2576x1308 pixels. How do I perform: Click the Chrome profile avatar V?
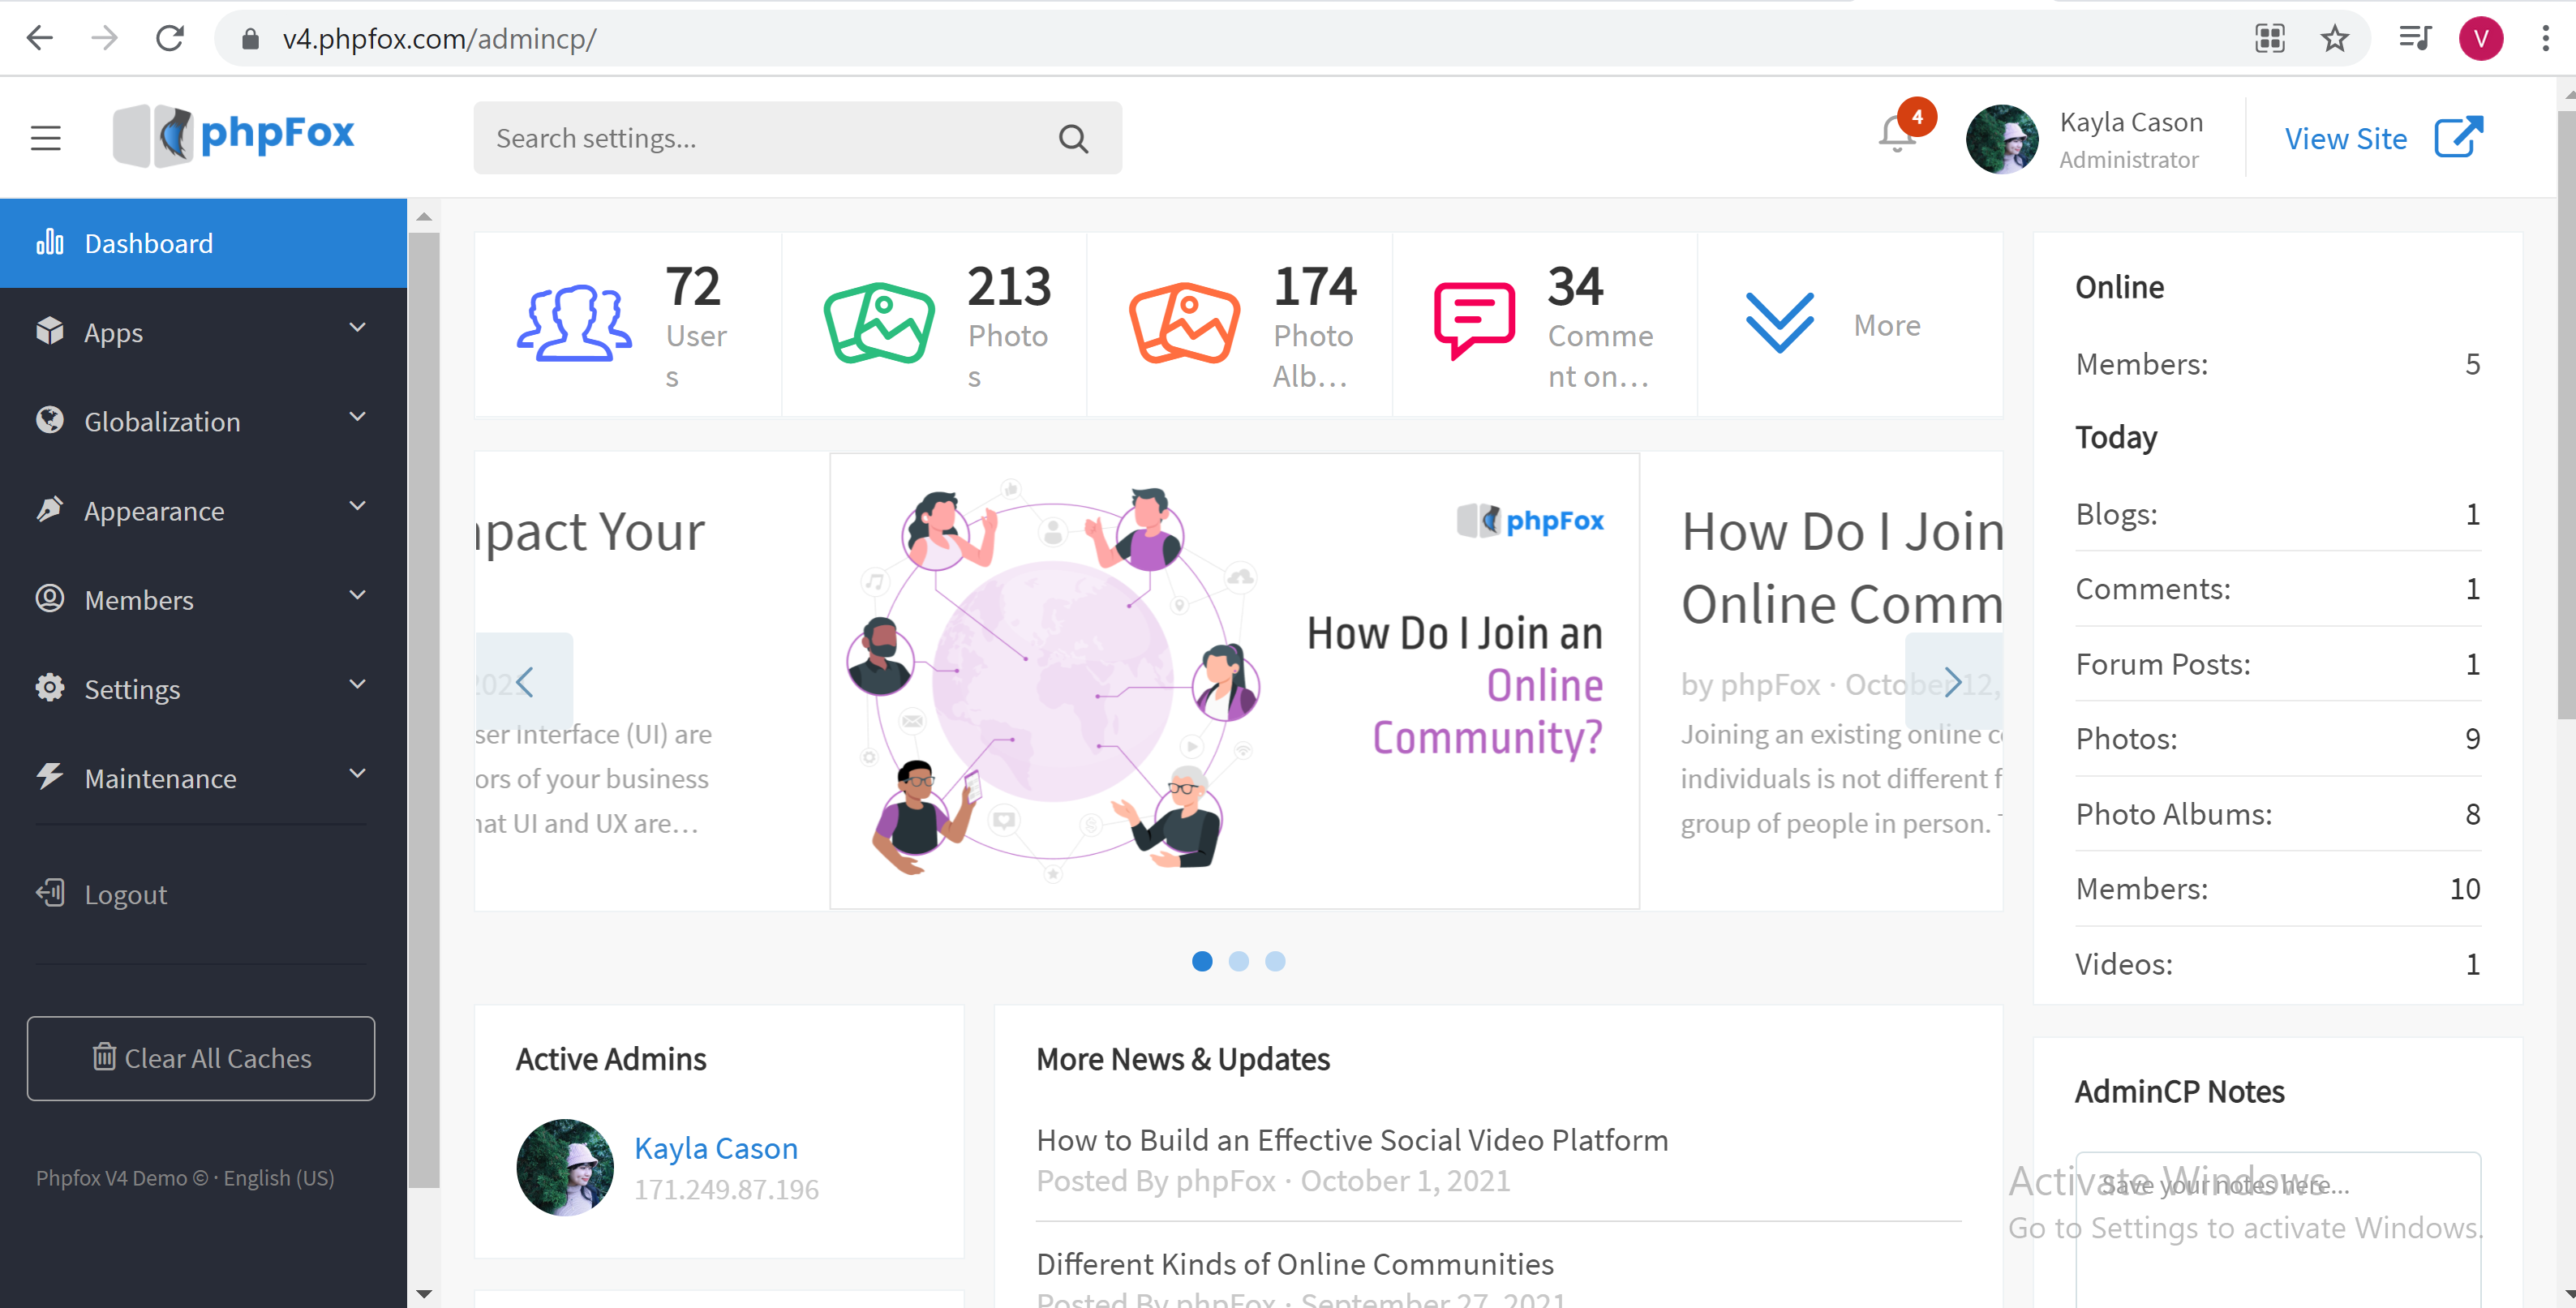2480,38
